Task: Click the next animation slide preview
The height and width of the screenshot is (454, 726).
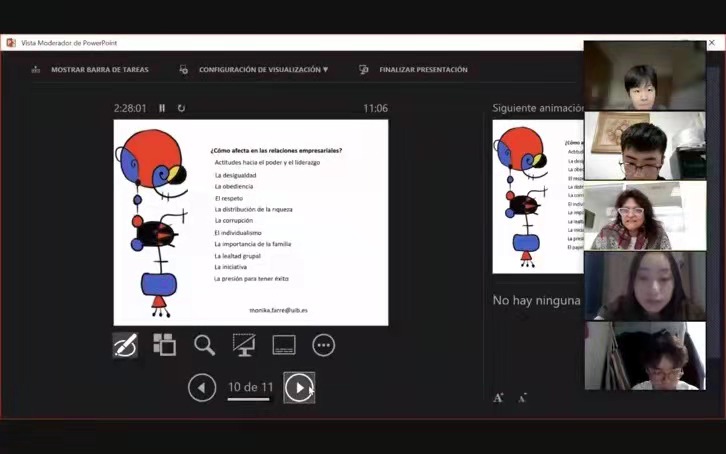Action: point(538,197)
